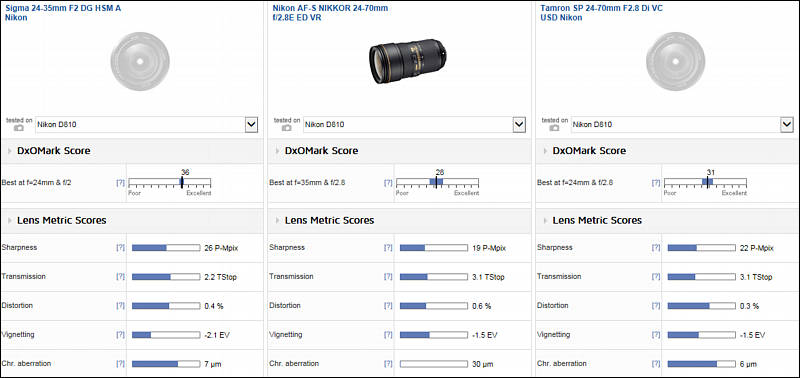Open help for Sigma 'Best at f=24mm & f/2'
Image resolution: width=800 pixels, height=378 pixels.
[120, 182]
